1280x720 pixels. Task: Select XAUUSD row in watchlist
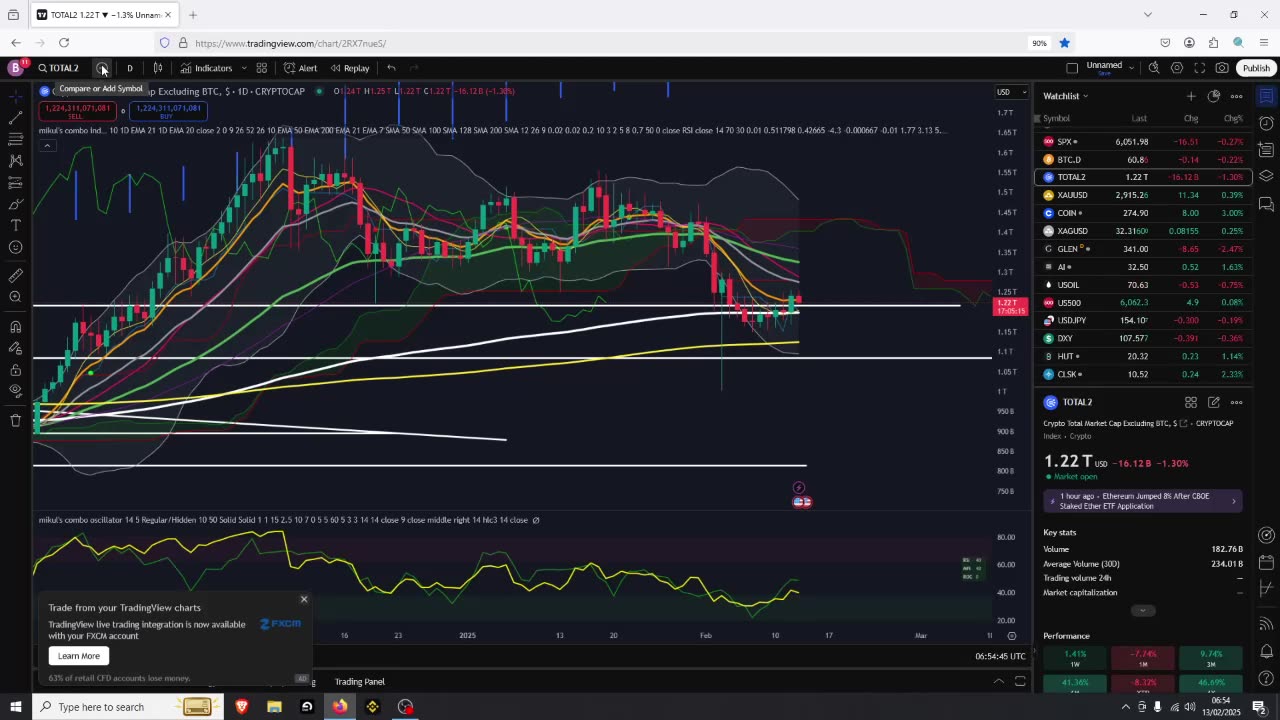tap(1143, 195)
